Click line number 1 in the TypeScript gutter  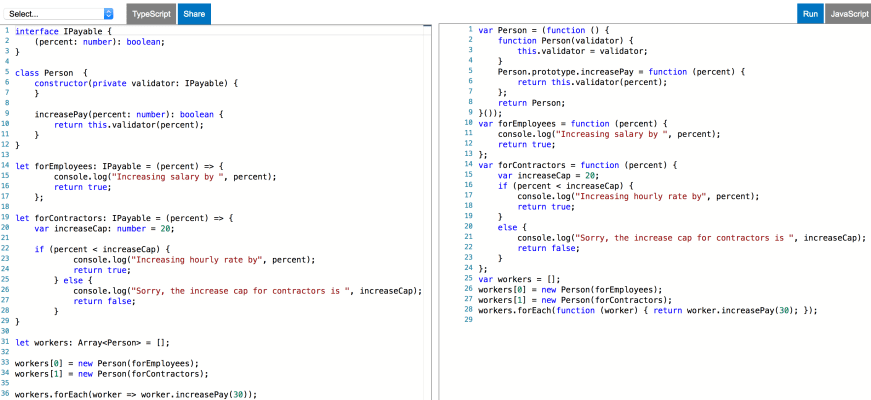tap(6, 31)
